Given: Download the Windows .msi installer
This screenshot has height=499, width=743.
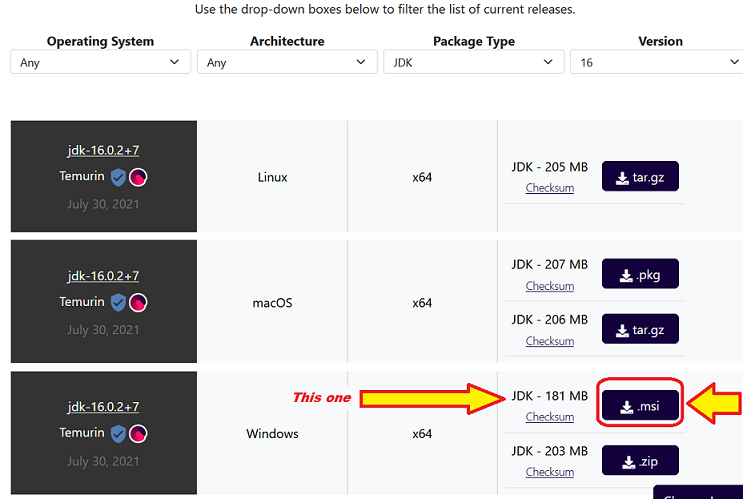Looking at the screenshot, I should click(640, 405).
